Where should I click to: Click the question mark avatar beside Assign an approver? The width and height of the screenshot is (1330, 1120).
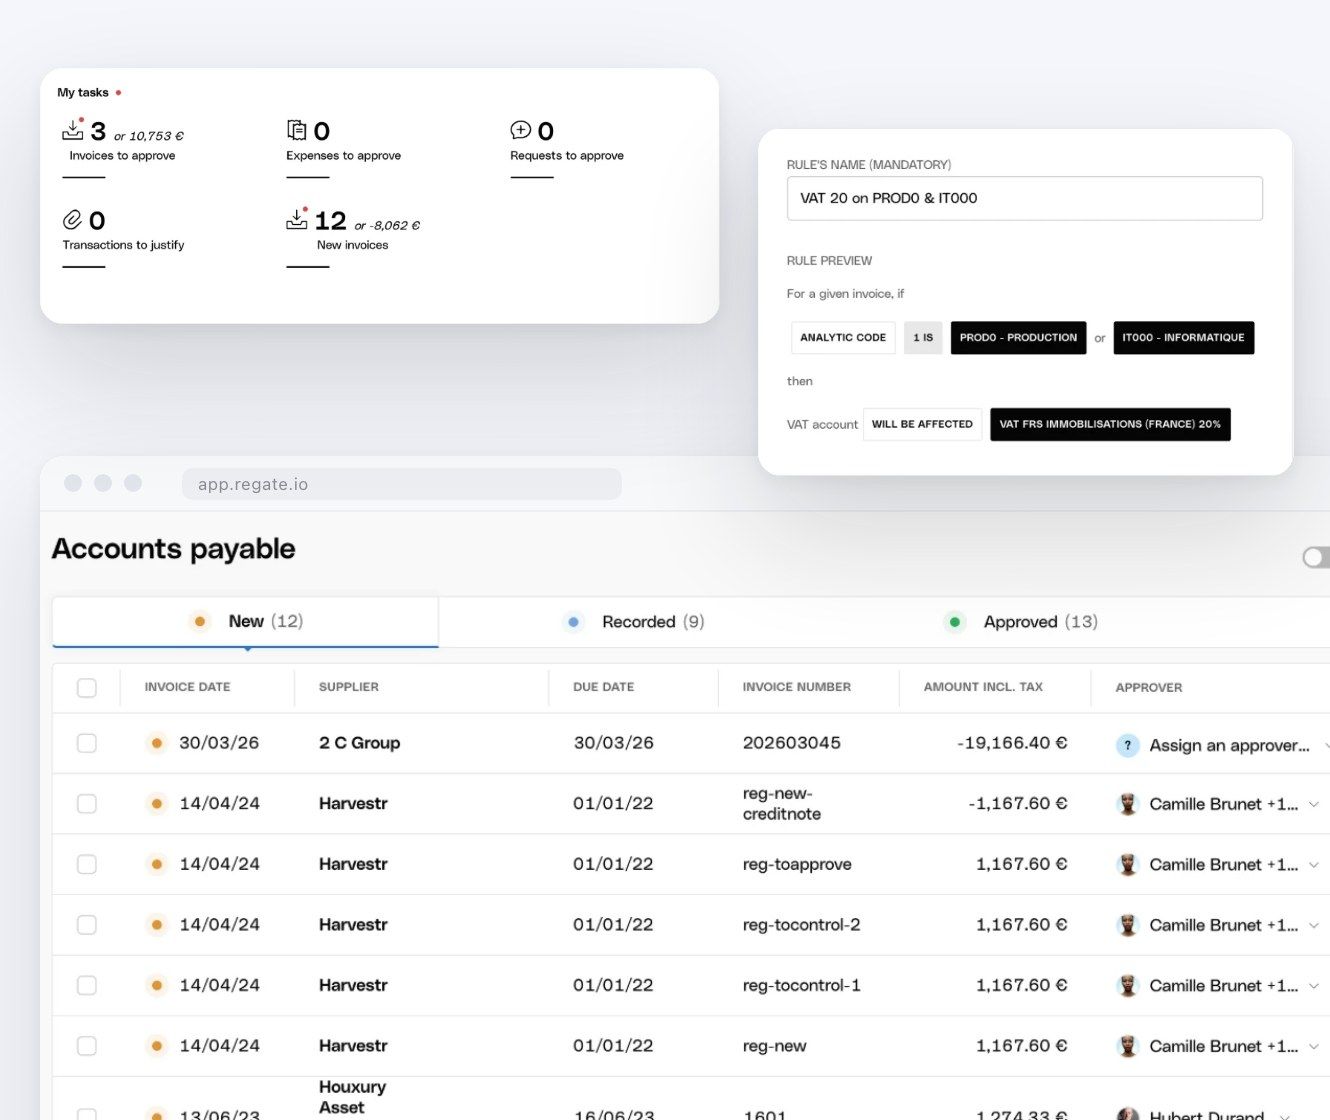click(1127, 745)
